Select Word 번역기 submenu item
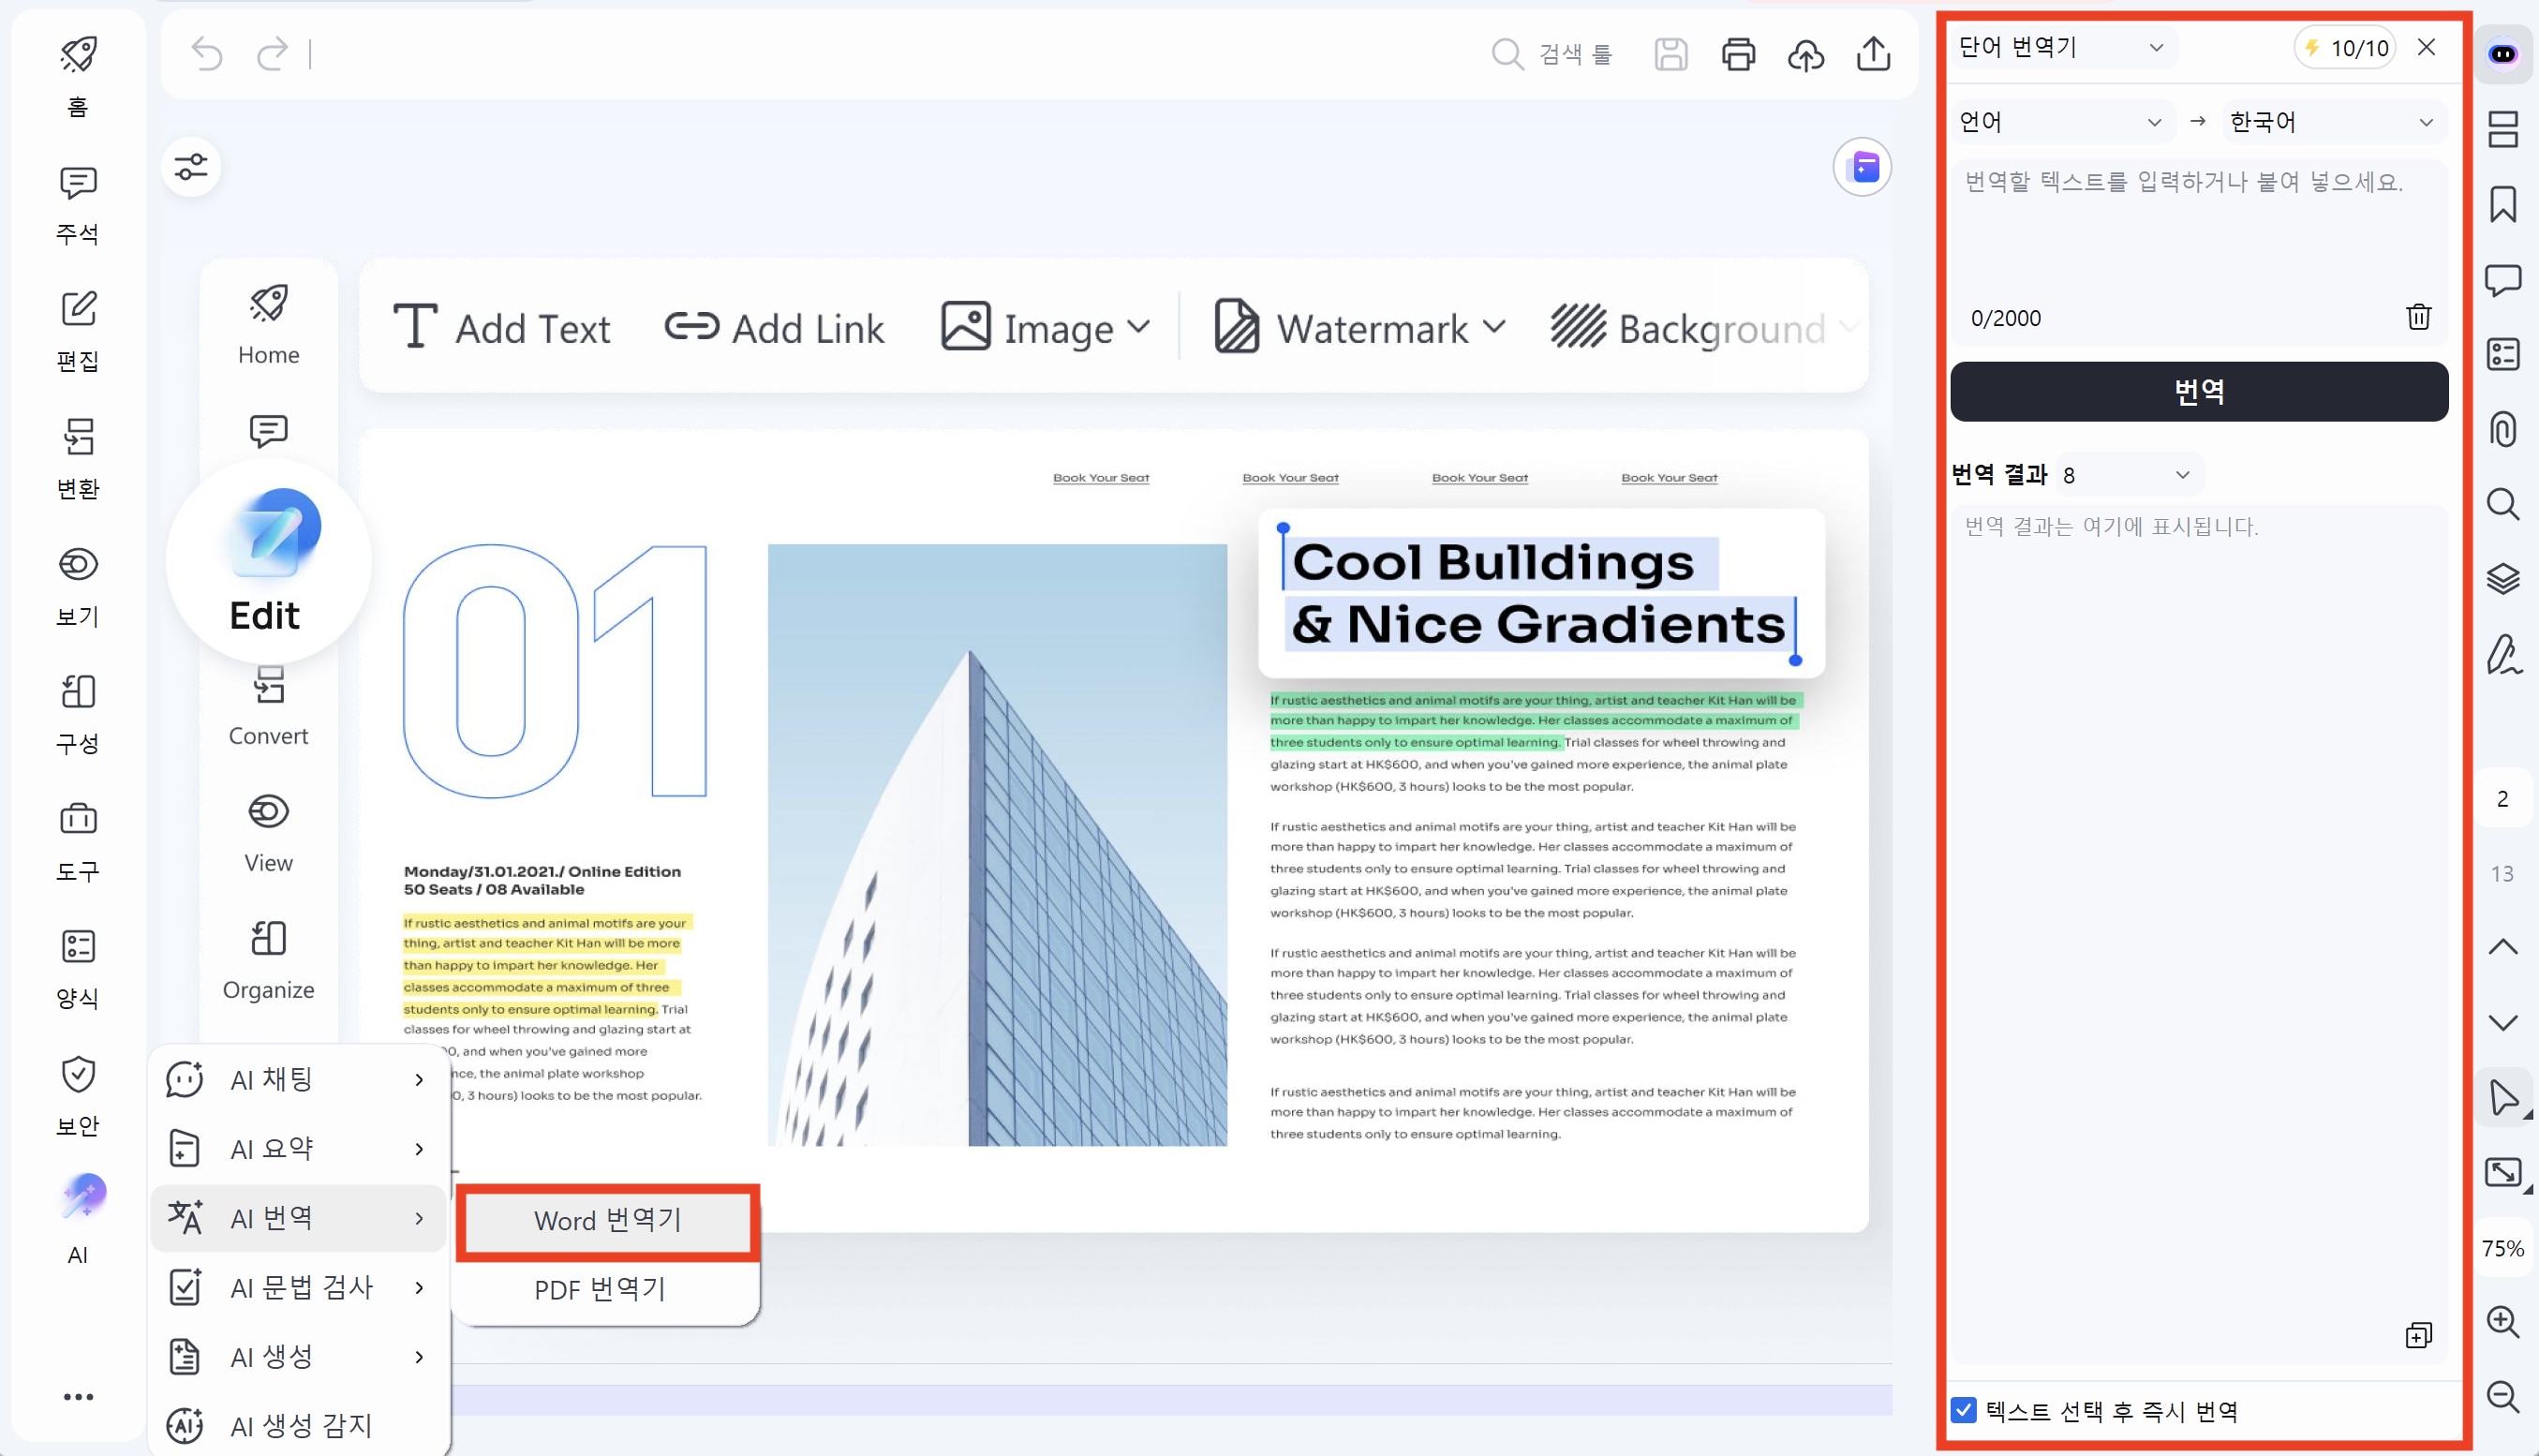Screen dimensions: 2539x1456 point(607,1220)
